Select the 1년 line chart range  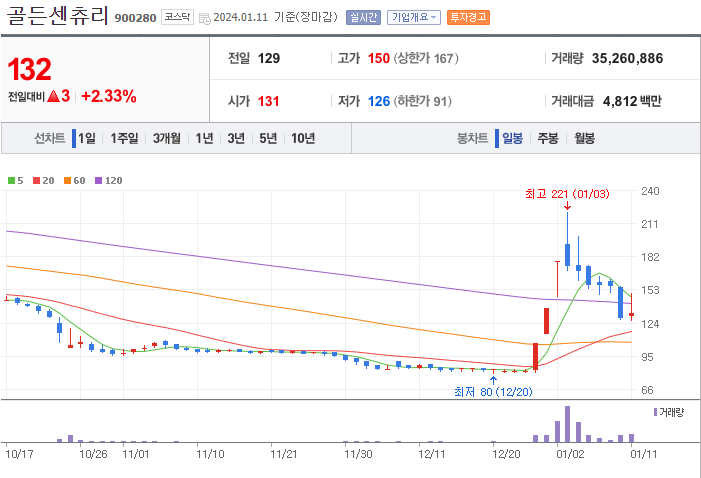pyautogui.click(x=204, y=138)
